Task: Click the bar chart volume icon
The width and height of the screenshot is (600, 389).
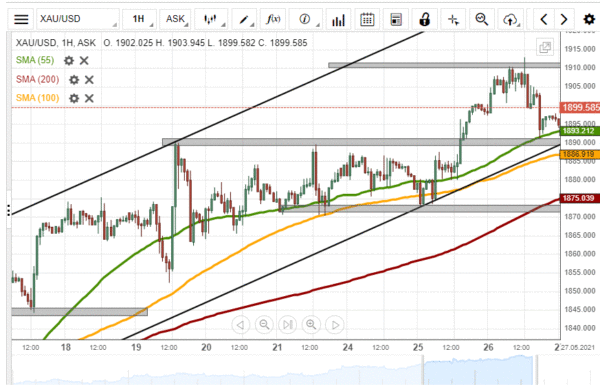Action: pyautogui.click(x=338, y=20)
